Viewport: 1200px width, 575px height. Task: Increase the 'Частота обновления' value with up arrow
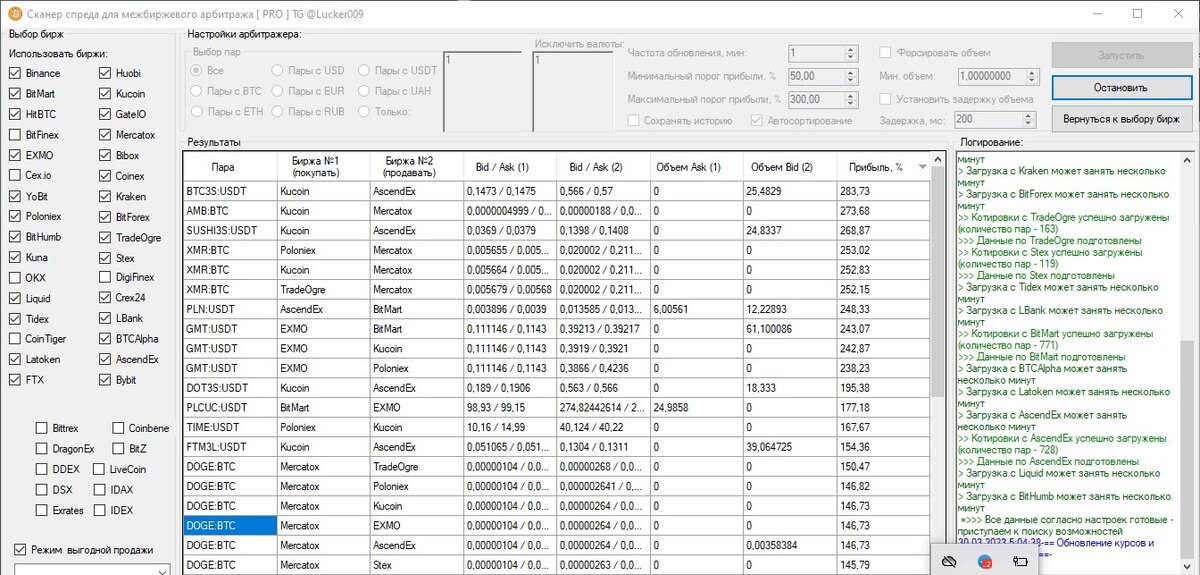(851, 49)
